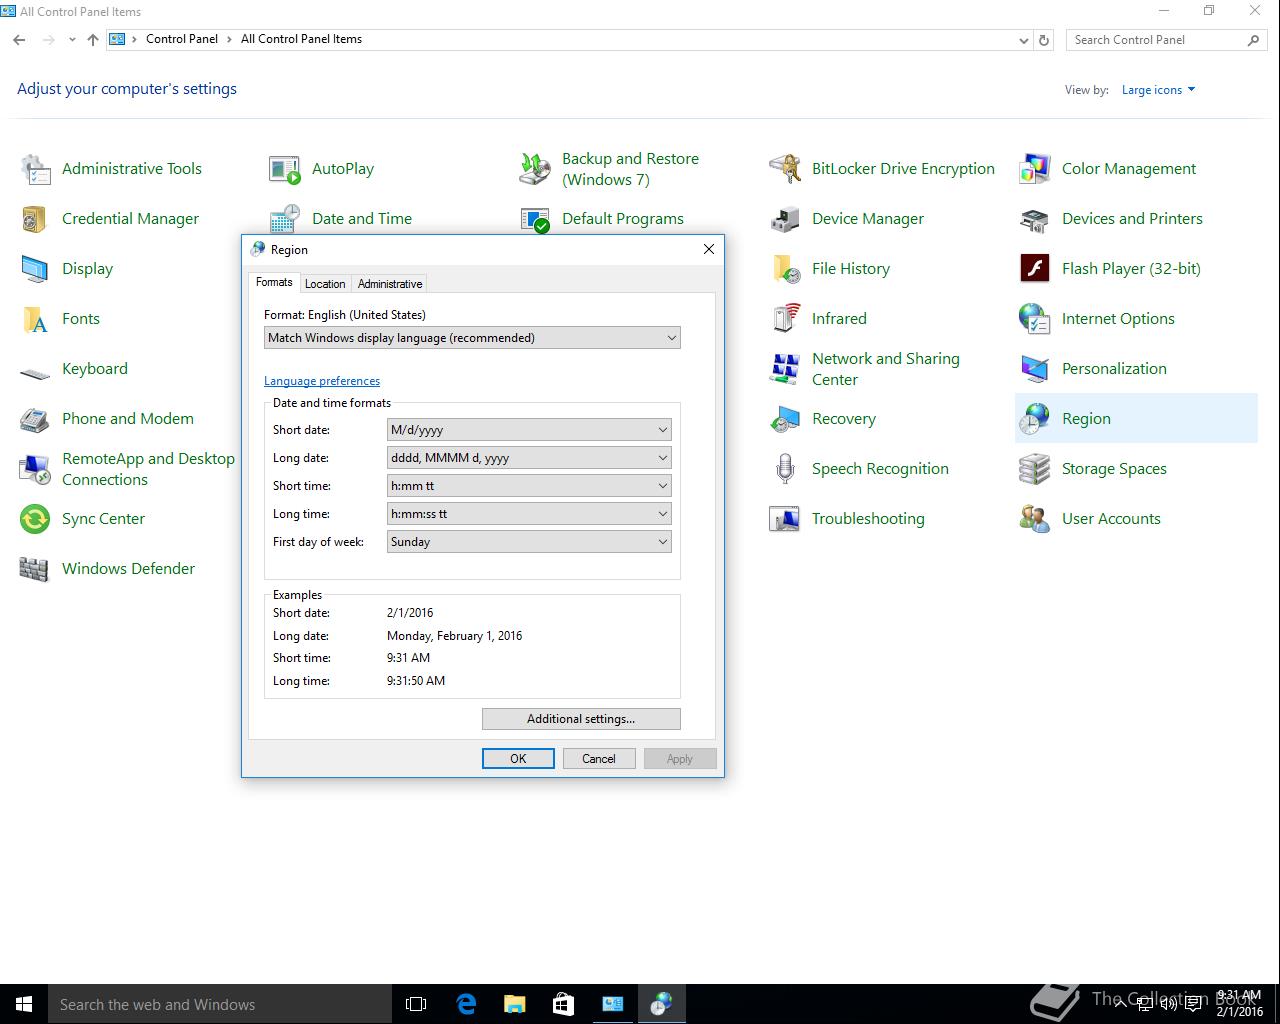Open the Administrative Tools icon
The height and width of the screenshot is (1024, 1280).
coord(35,169)
